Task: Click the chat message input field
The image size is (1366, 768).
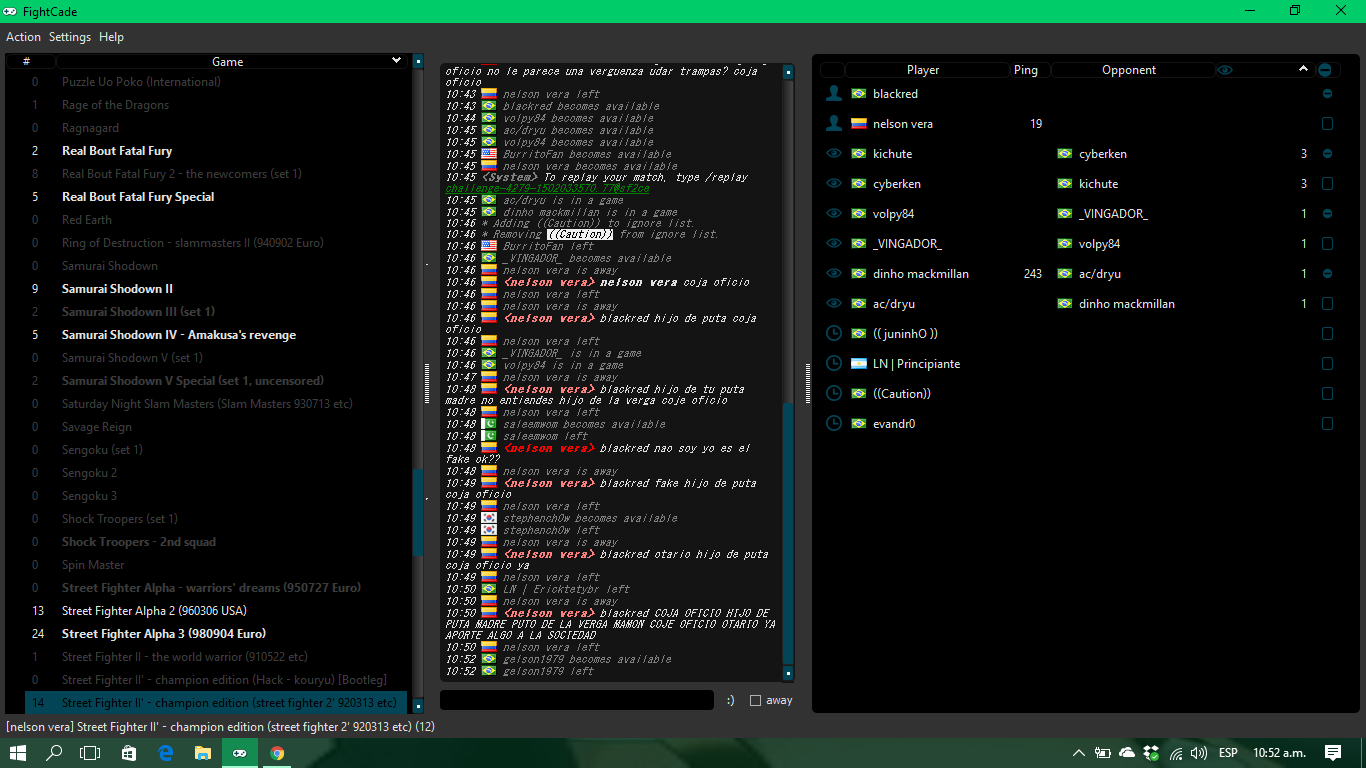Action: pyautogui.click(x=577, y=700)
